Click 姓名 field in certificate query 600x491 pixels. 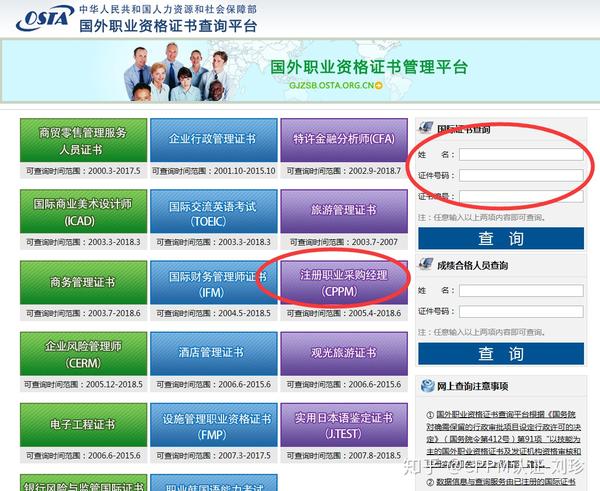point(521,155)
